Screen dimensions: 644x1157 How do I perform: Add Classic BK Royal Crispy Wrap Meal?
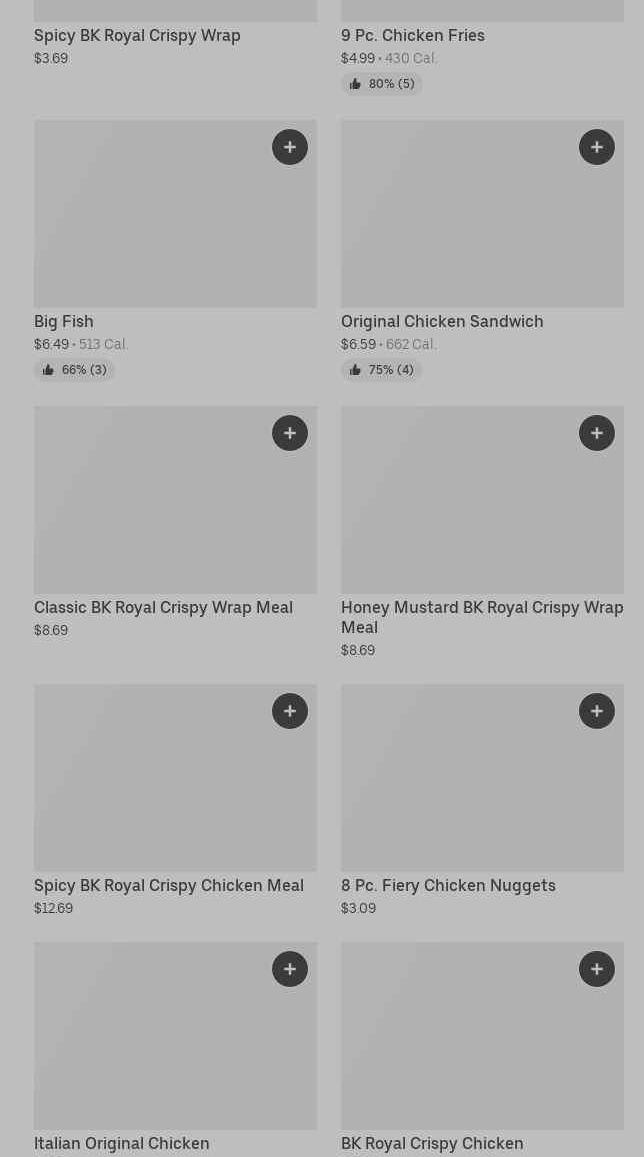(290, 433)
